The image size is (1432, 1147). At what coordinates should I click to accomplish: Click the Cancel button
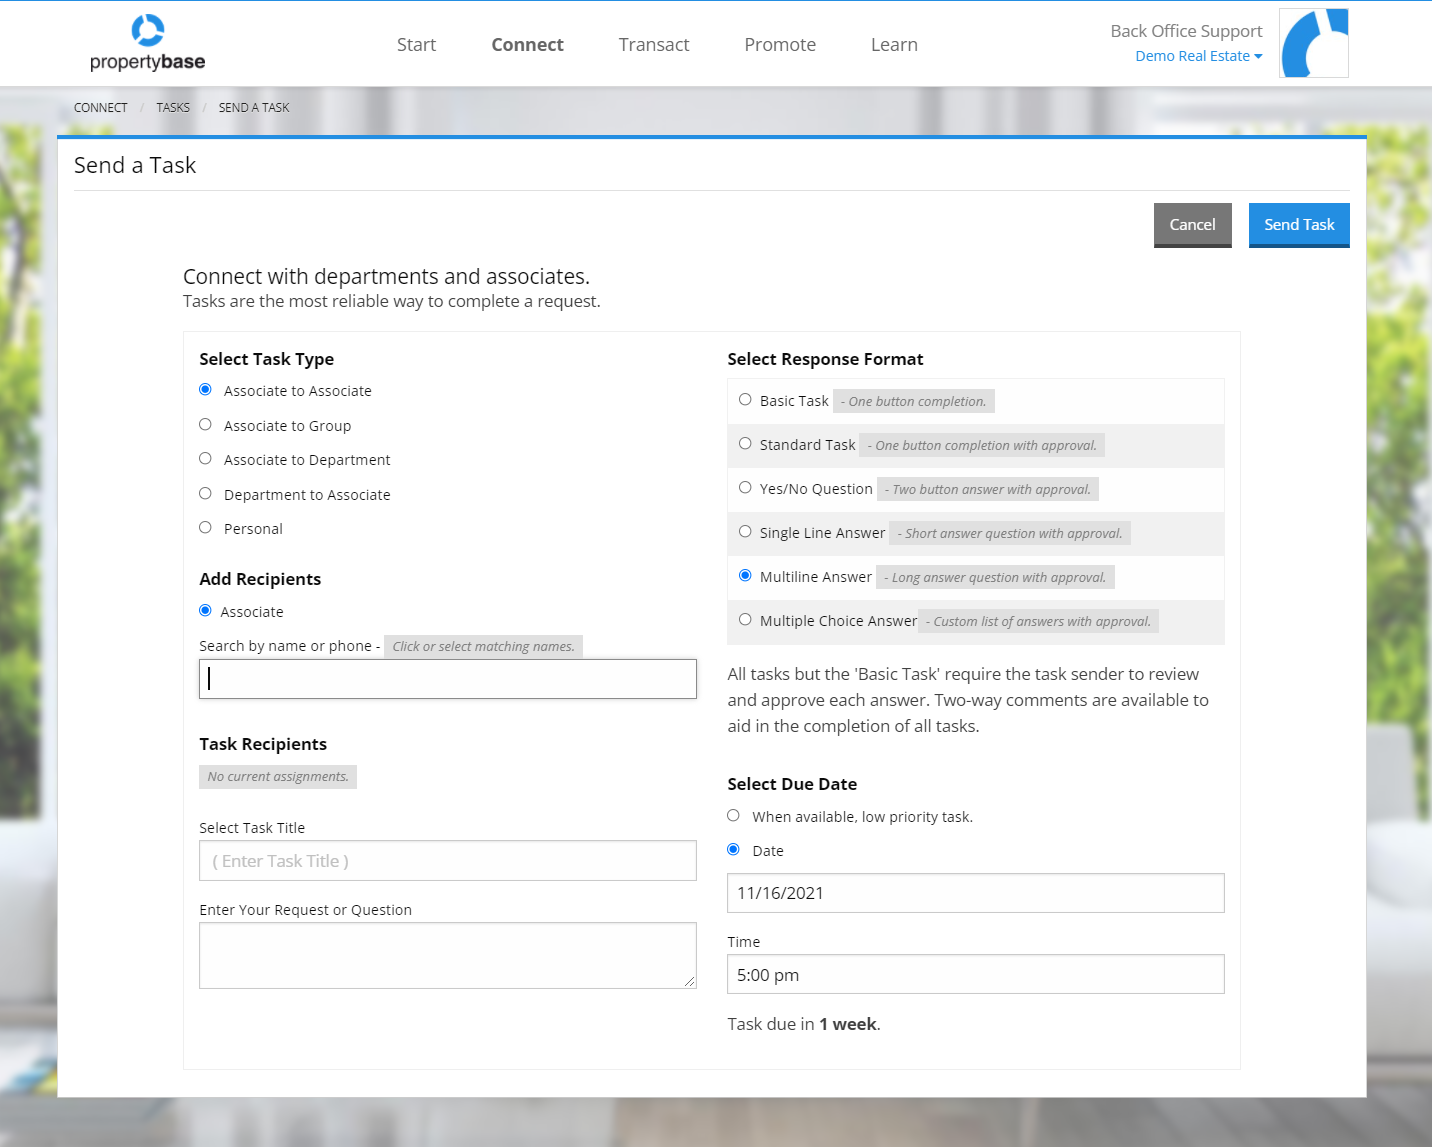point(1192,224)
